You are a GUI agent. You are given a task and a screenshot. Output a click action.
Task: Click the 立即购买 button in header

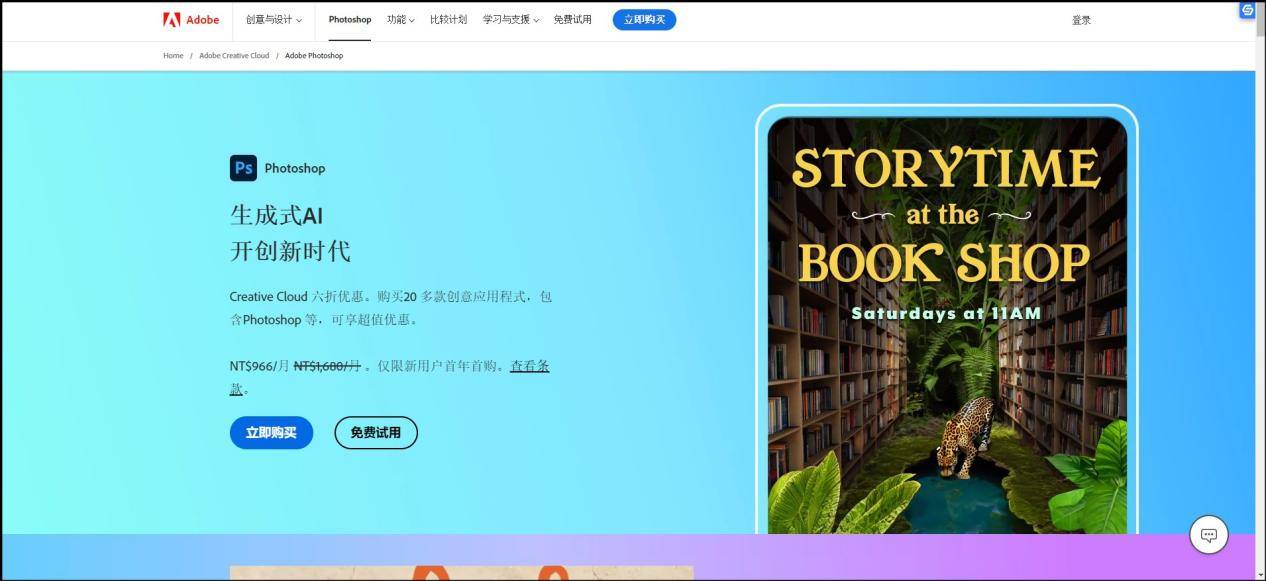tap(644, 20)
